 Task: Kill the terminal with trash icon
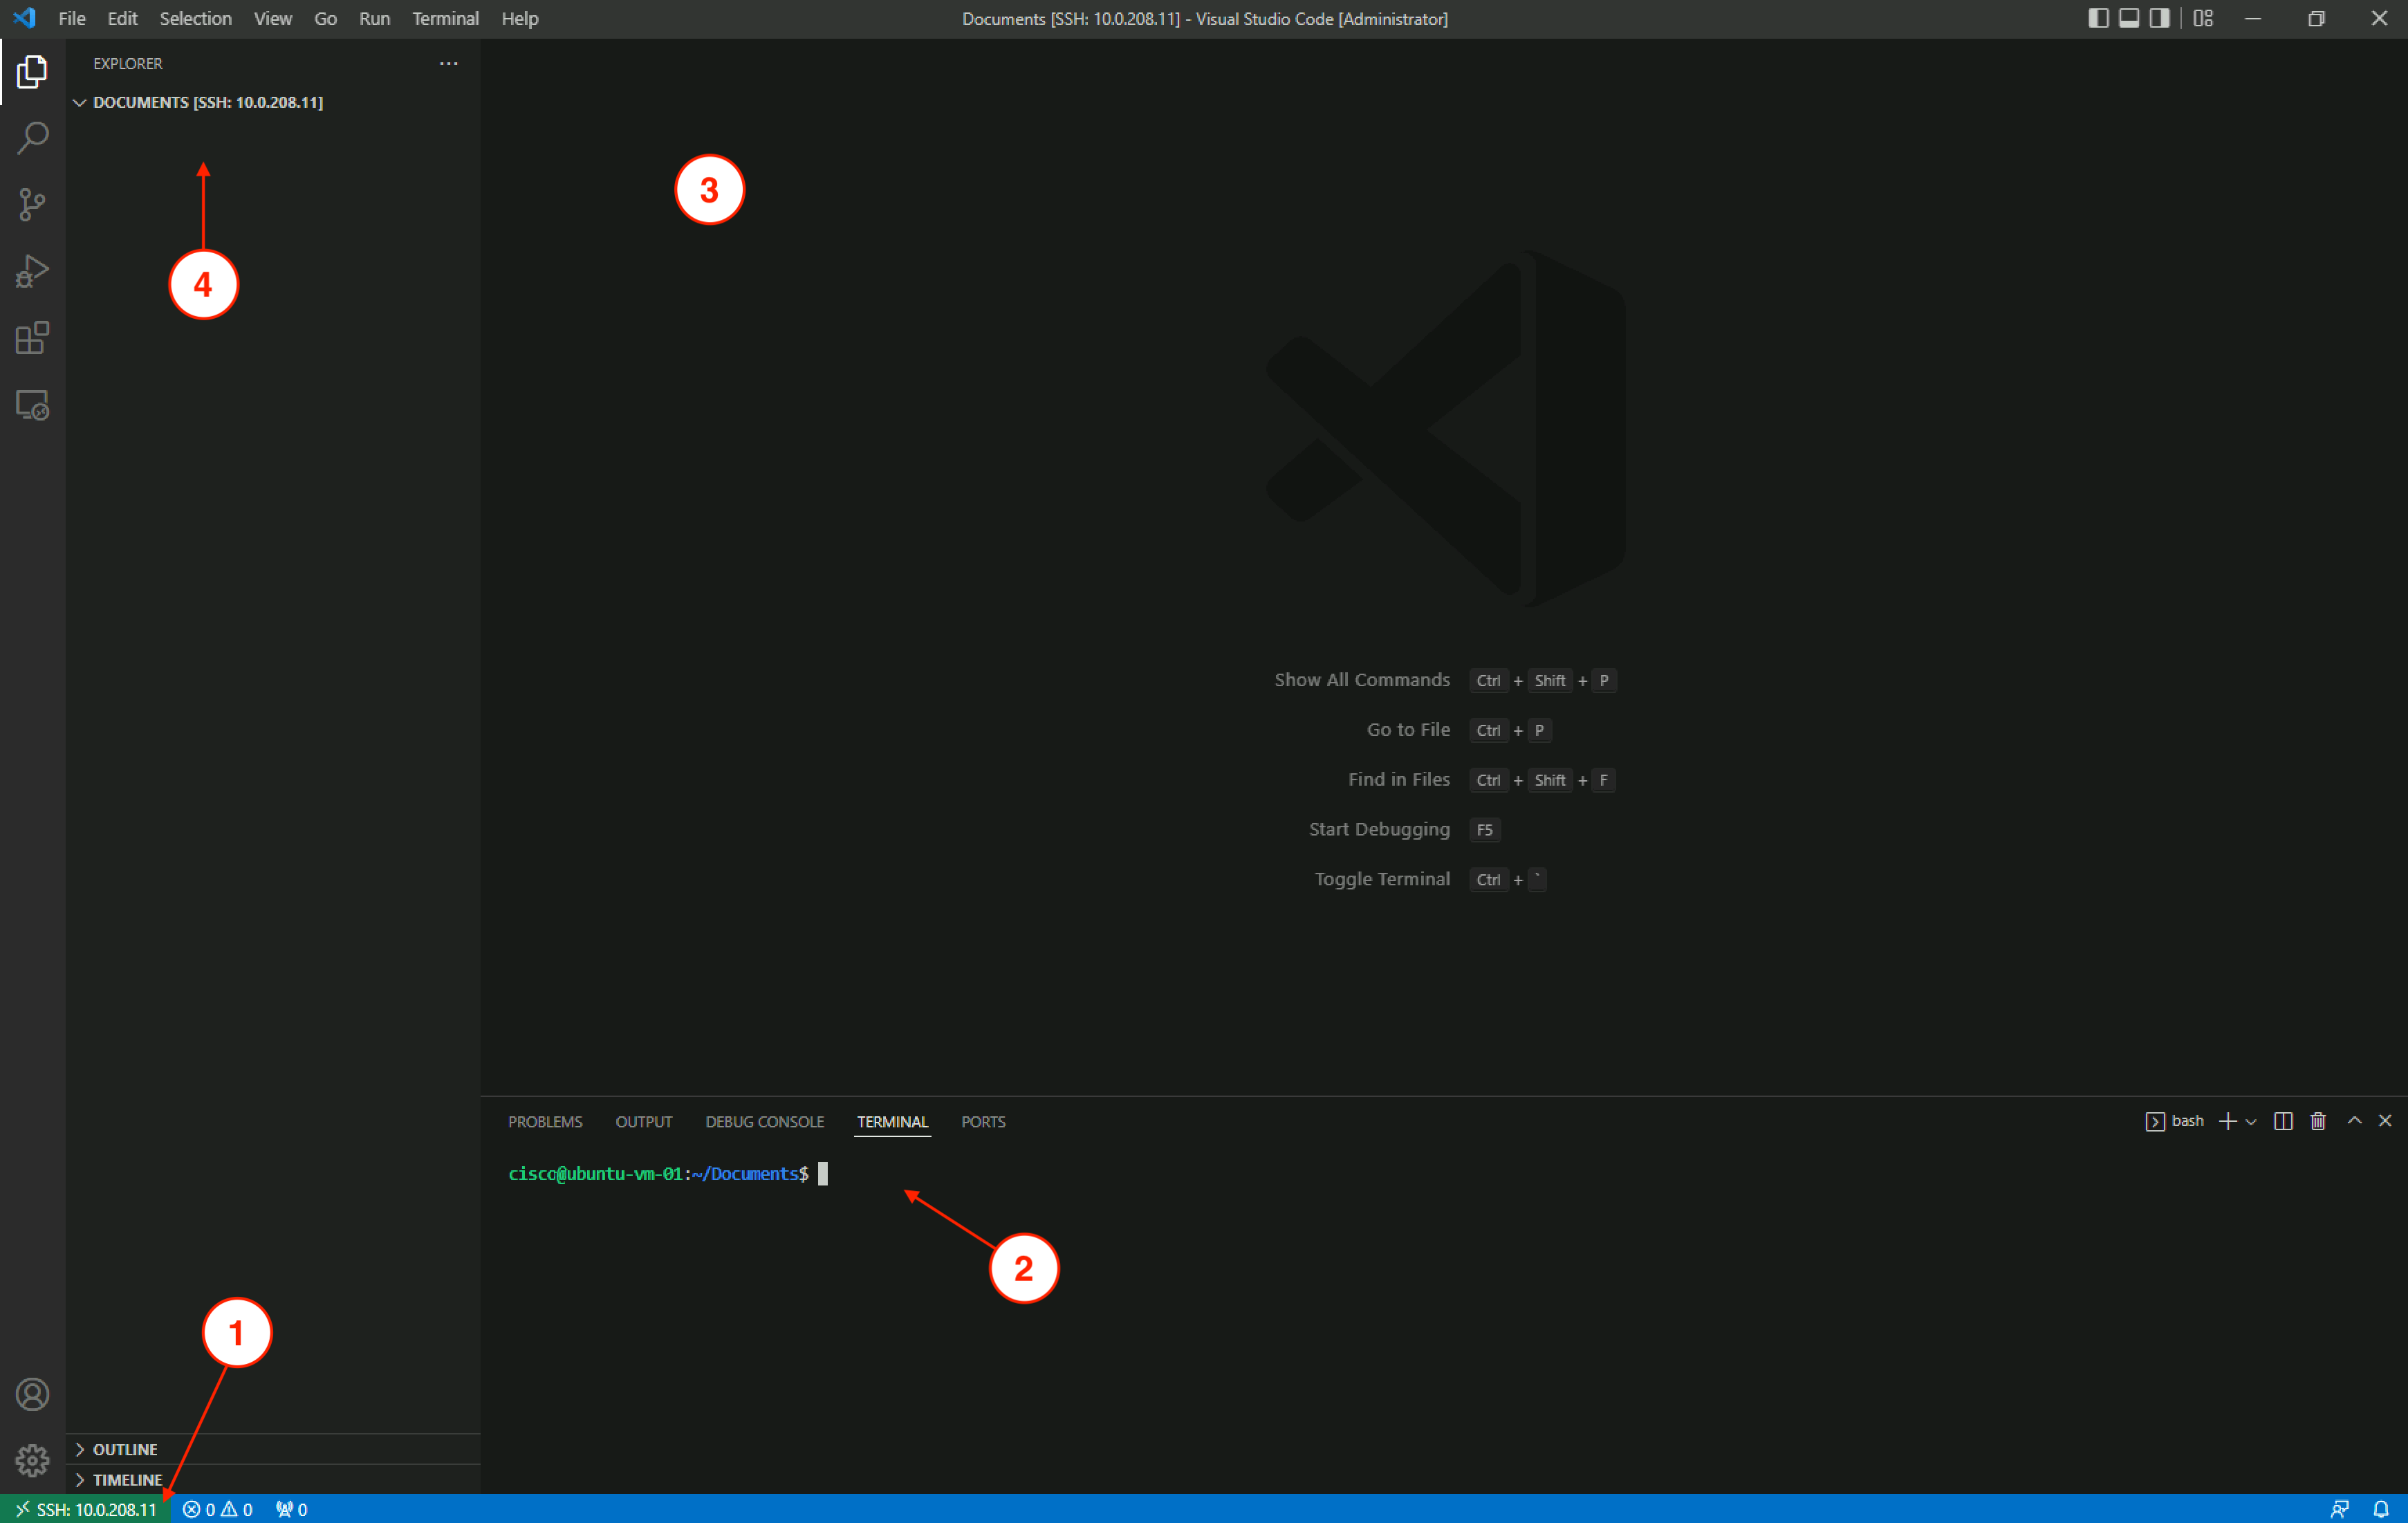click(2318, 1121)
